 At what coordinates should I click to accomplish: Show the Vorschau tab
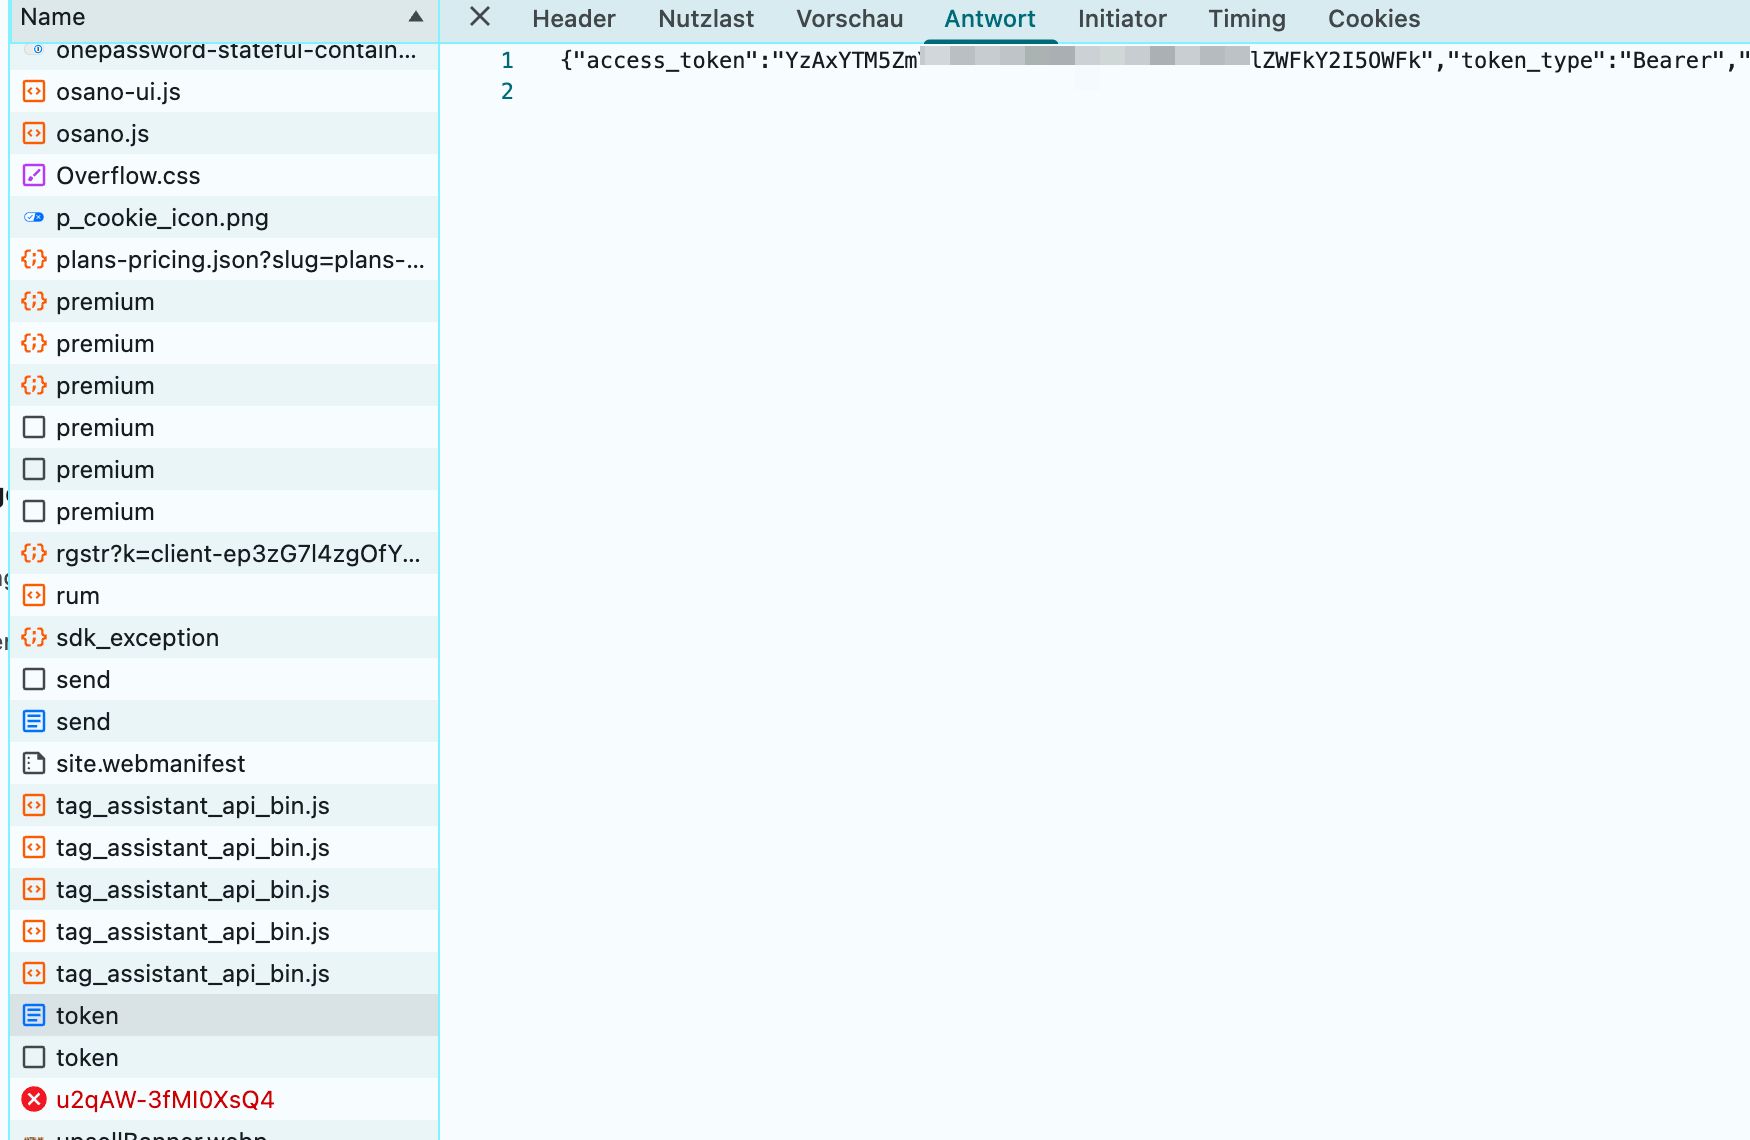coord(850,19)
